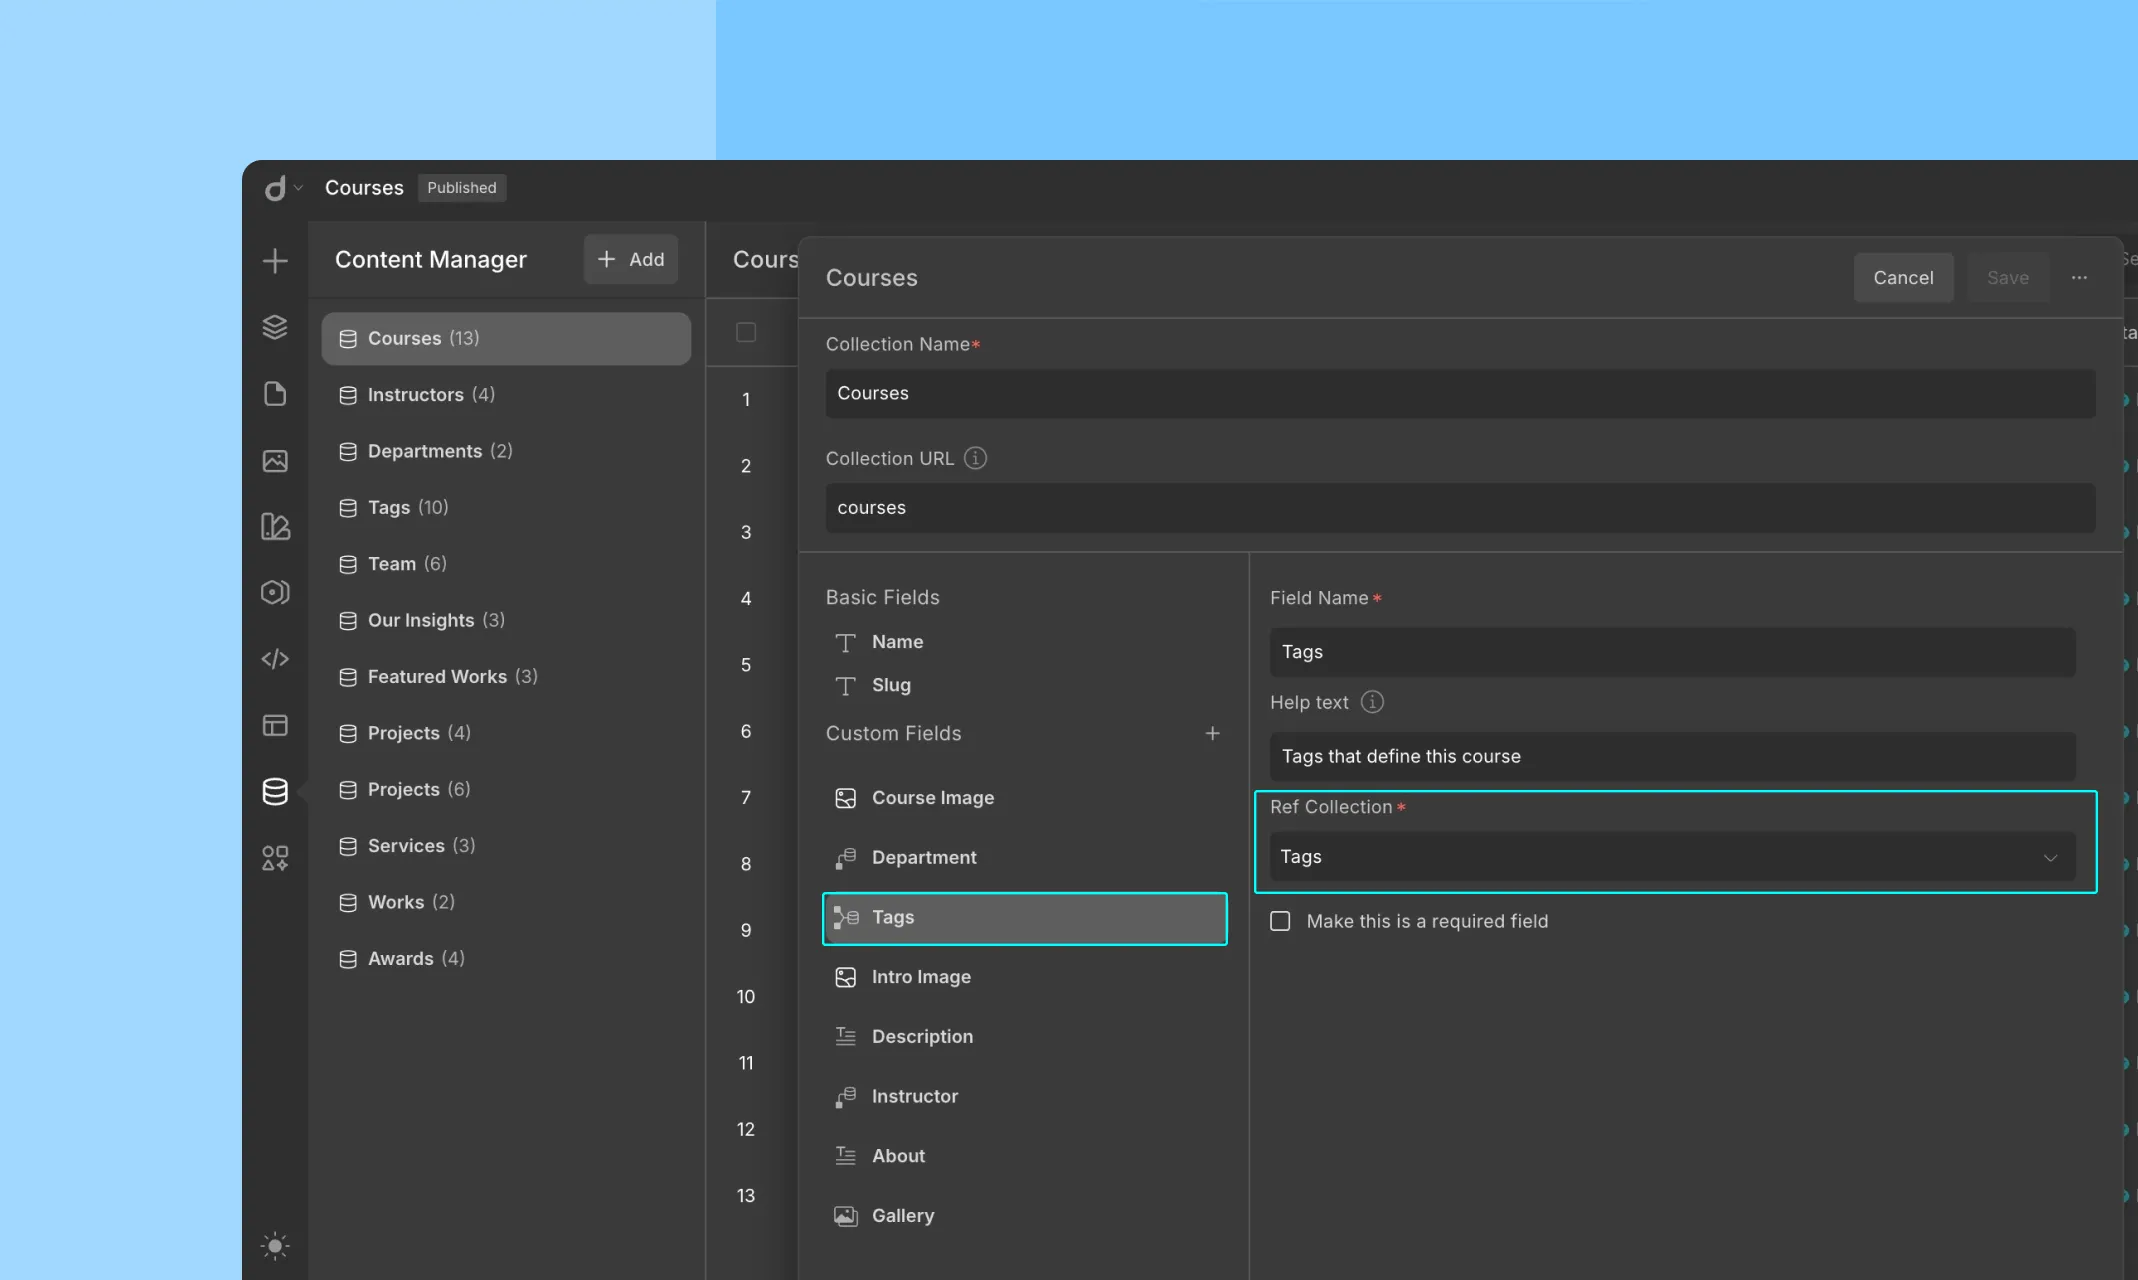2138x1280 pixels.
Task: Select the Gallery field
Action: (1025, 1216)
